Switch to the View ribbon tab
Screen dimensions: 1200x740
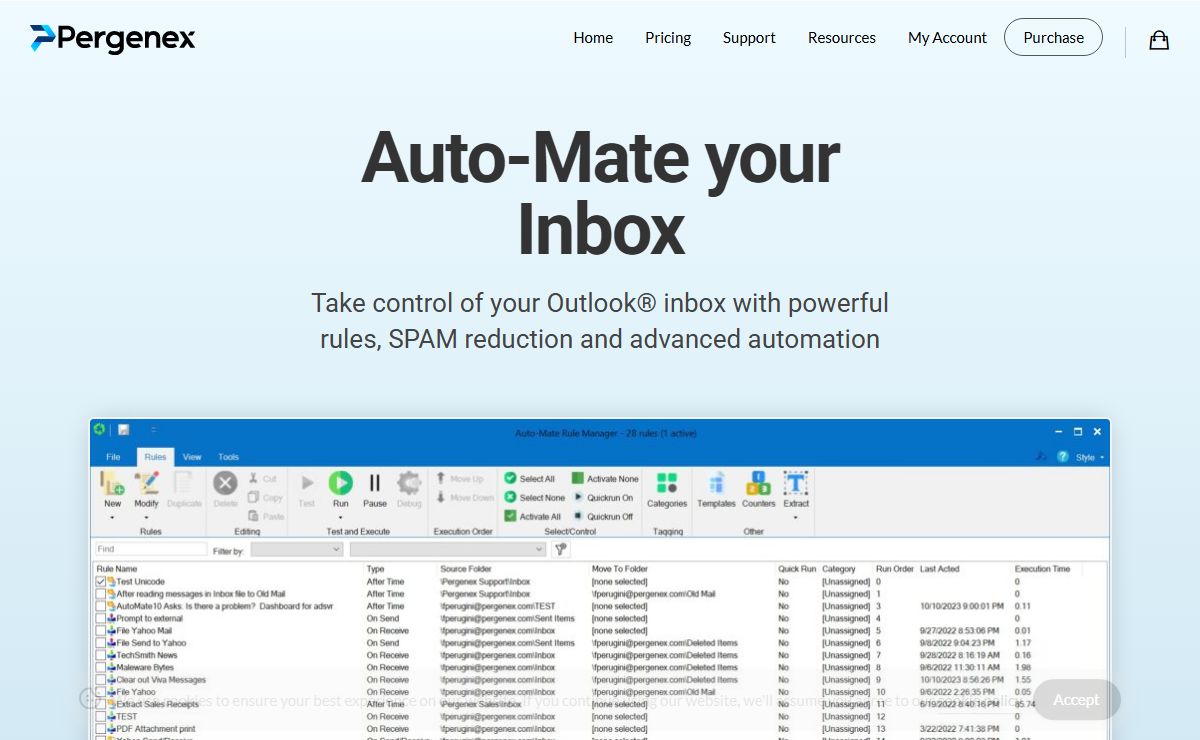(x=192, y=457)
